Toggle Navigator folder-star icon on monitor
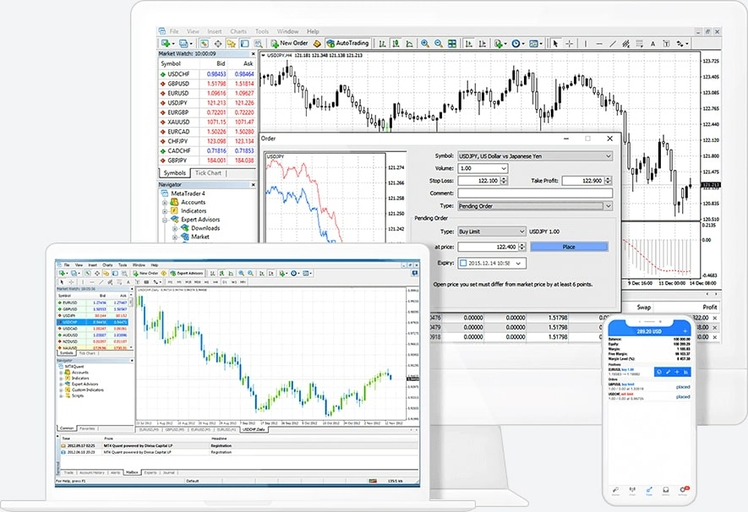Viewport: 748px width, 512px height. coord(231,43)
